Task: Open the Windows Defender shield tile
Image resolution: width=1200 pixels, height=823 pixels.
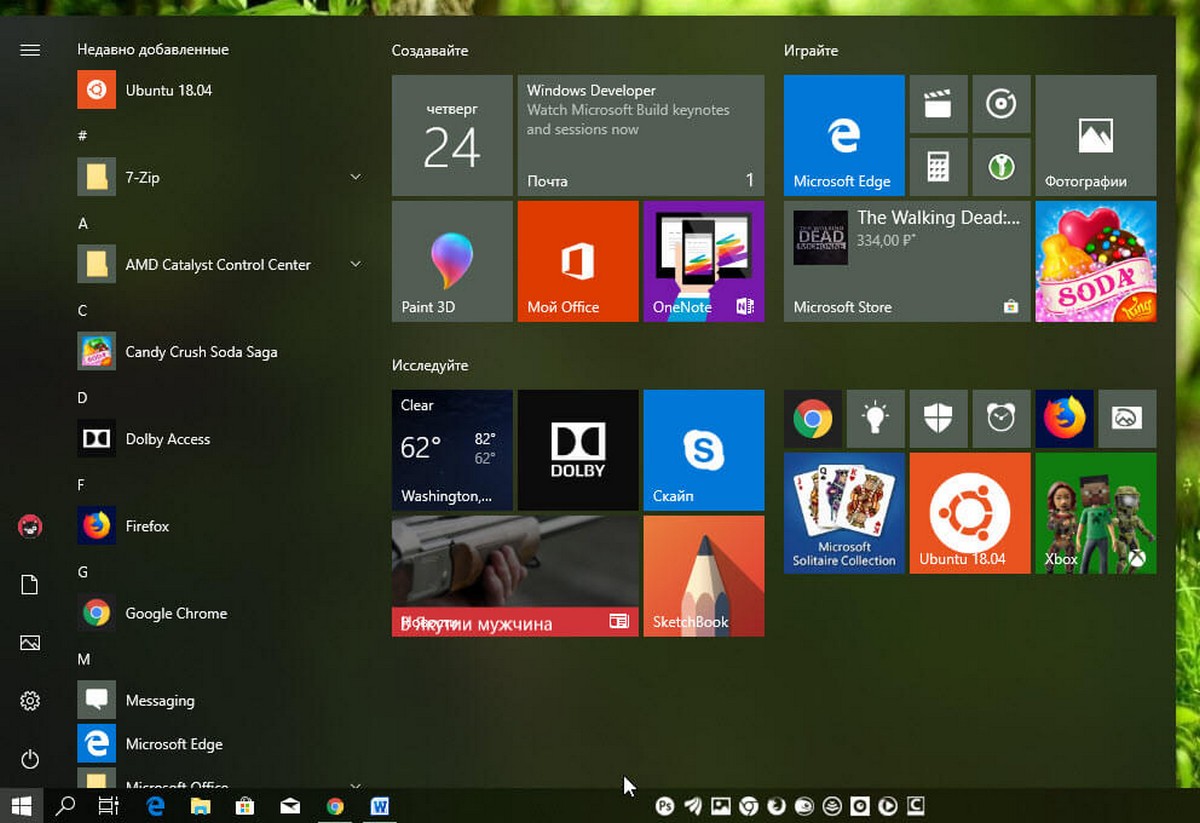Action: click(x=938, y=419)
